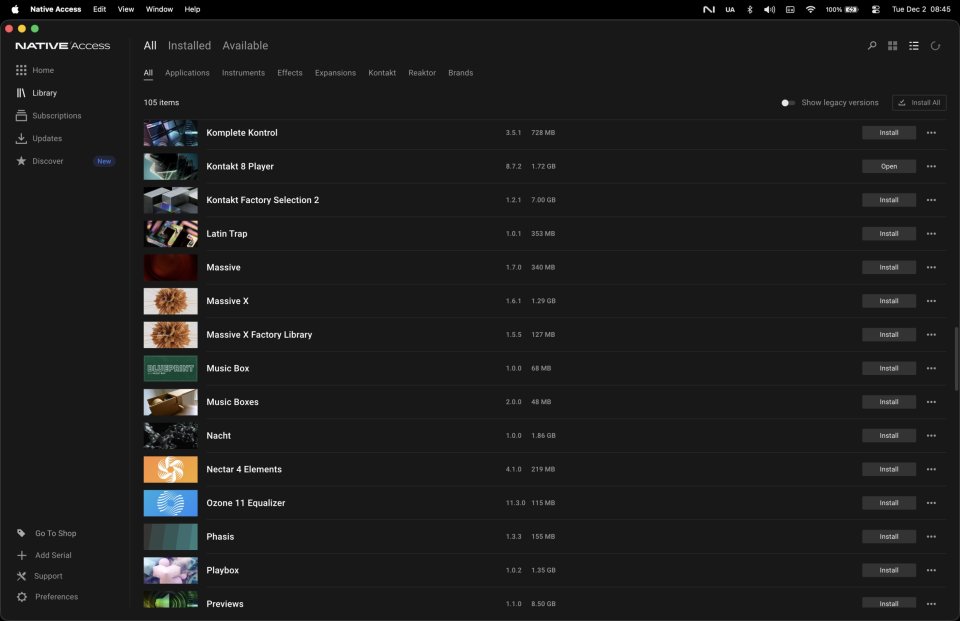The width and height of the screenshot is (960, 621).
Task: Select the Expansions filter tab
Action: pyautogui.click(x=335, y=73)
